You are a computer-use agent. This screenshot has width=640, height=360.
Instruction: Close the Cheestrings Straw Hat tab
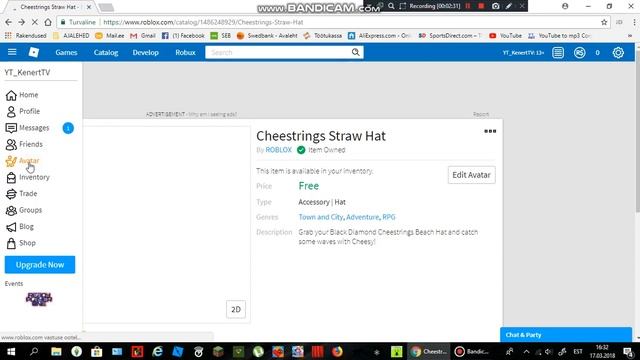tap(89, 7)
